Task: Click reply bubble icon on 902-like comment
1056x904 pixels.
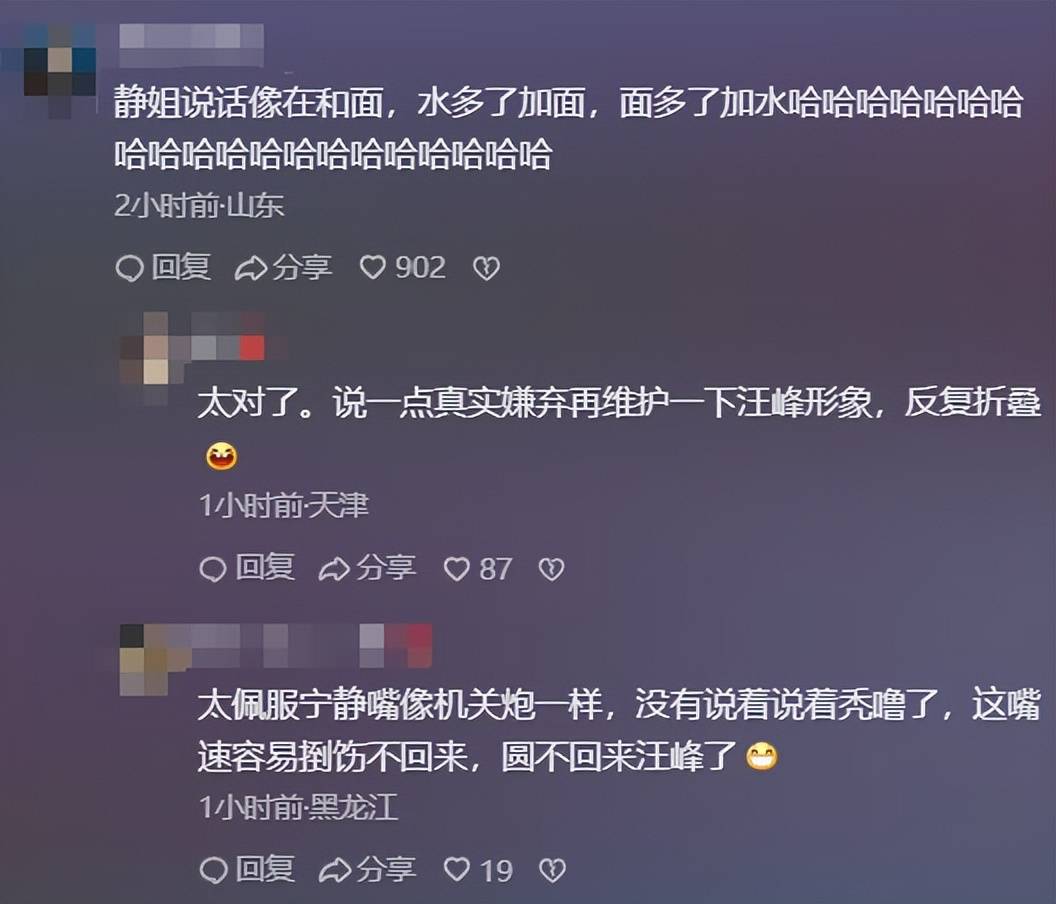Action: (x=129, y=269)
